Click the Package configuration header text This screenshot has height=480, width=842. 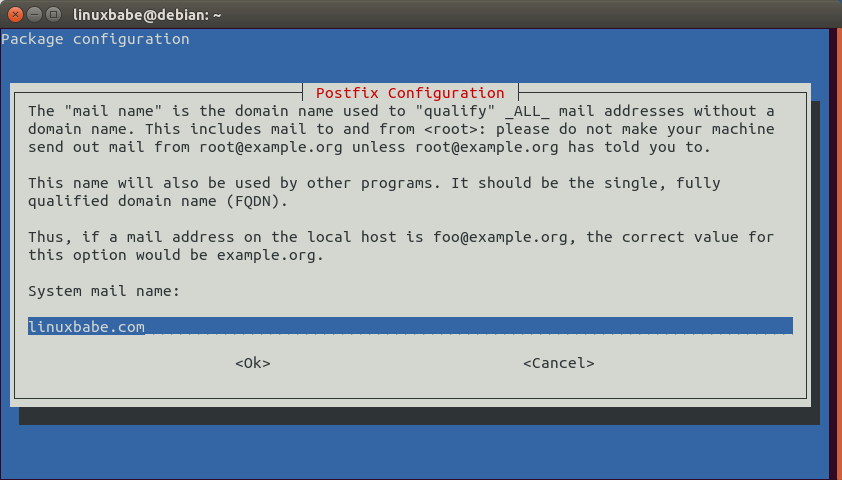pos(95,39)
